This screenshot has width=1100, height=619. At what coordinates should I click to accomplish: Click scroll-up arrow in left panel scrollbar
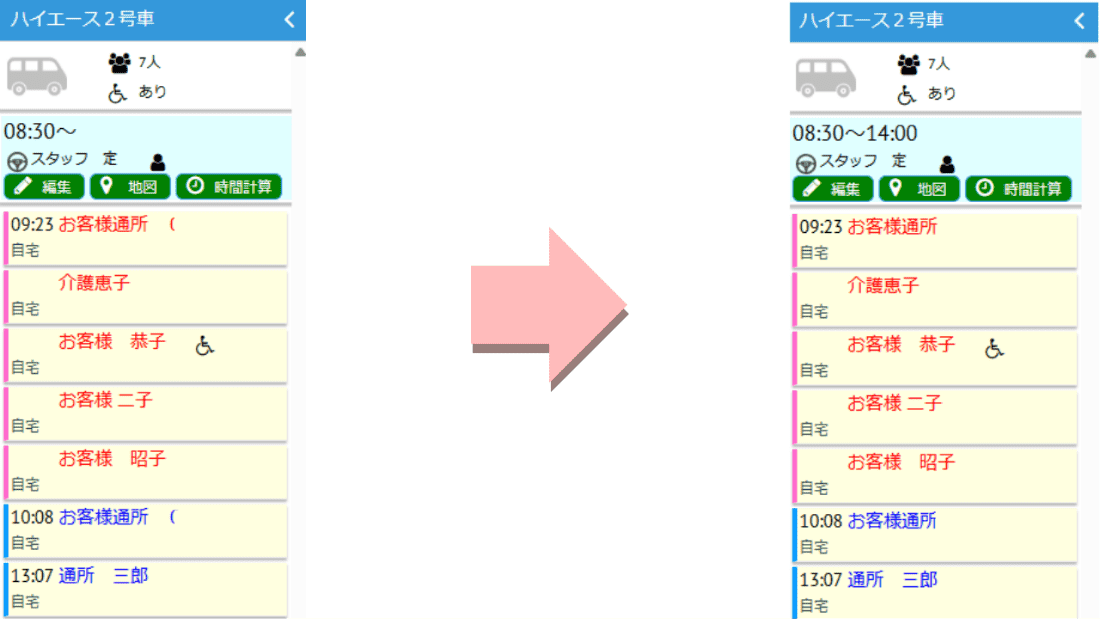point(300,52)
